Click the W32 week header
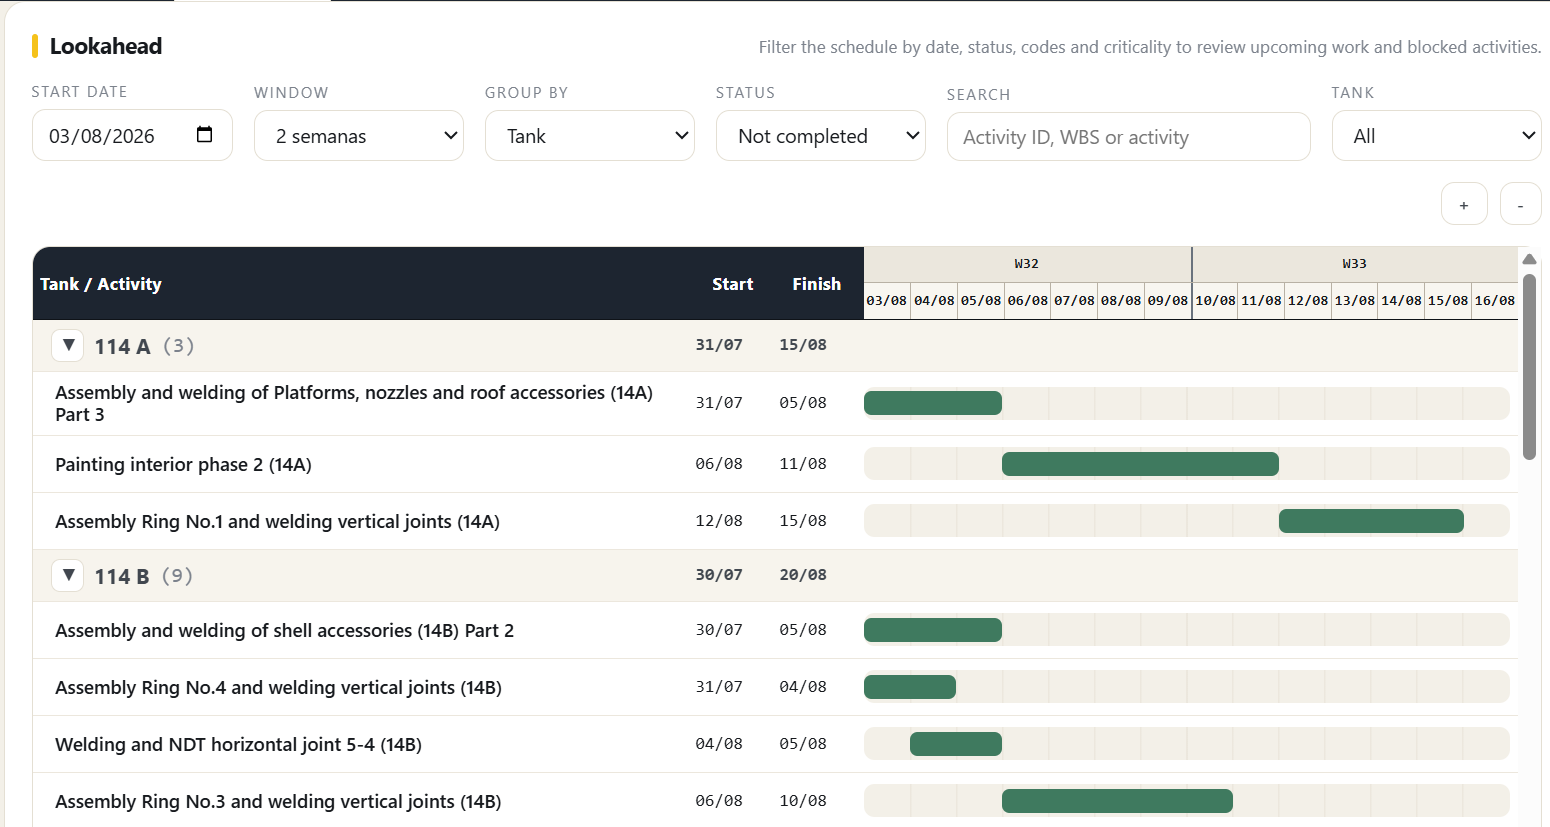The image size is (1550, 827). point(1027,264)
